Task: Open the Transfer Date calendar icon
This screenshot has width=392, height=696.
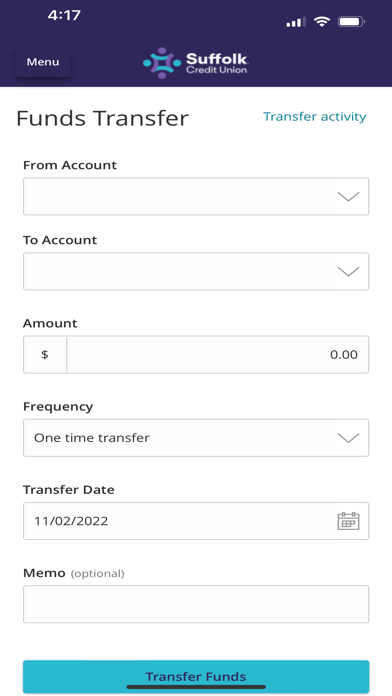Action: [348, 521]
